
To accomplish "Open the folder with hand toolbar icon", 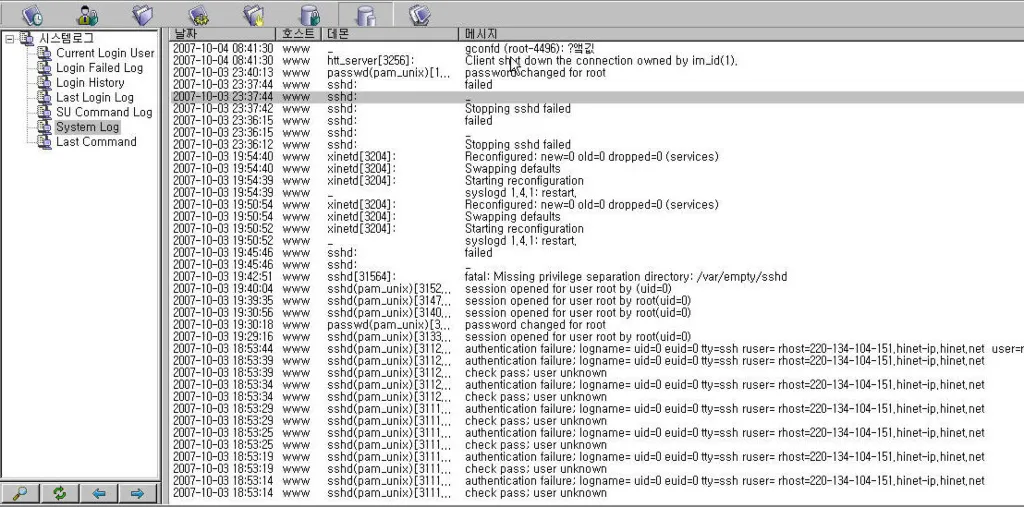I will click(253, 14).
